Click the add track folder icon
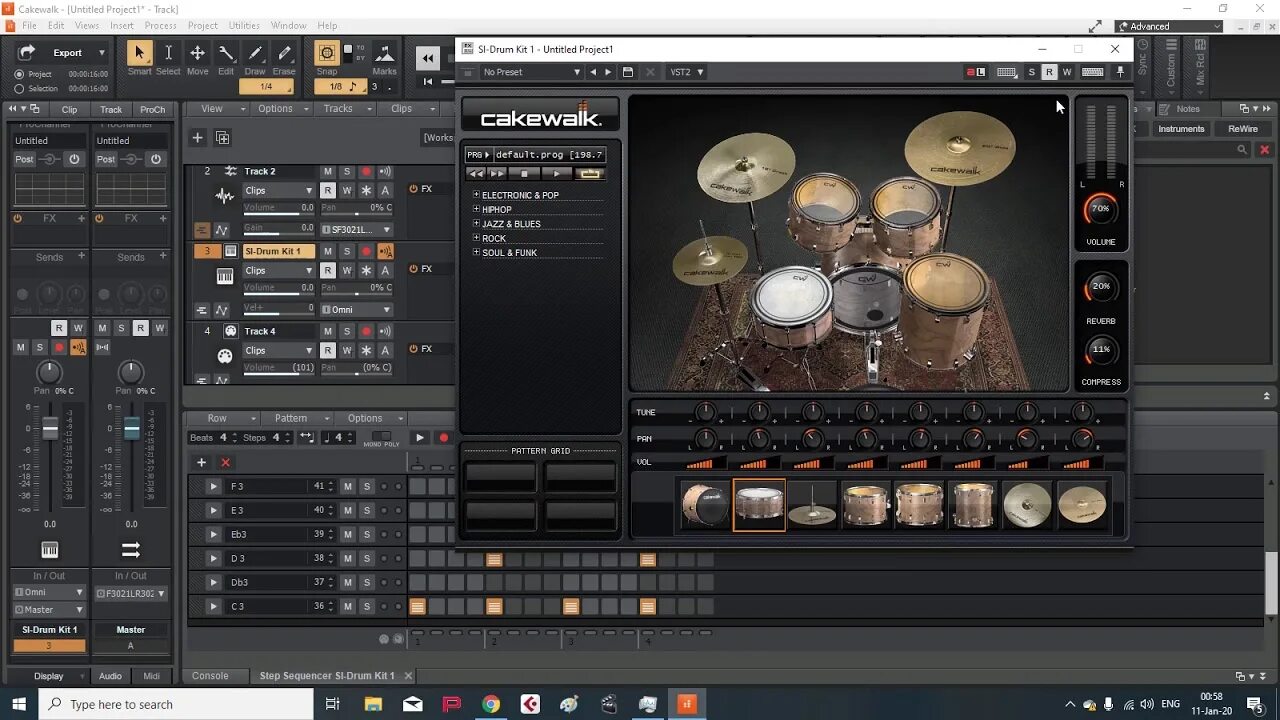This screenshot has width=1280, height=720. 222,138
